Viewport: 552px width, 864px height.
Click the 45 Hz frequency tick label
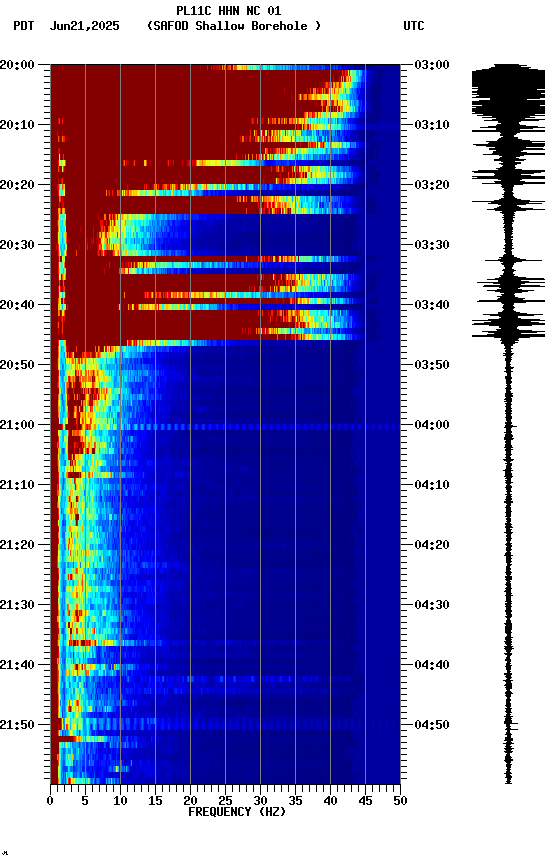click(365, 801)
